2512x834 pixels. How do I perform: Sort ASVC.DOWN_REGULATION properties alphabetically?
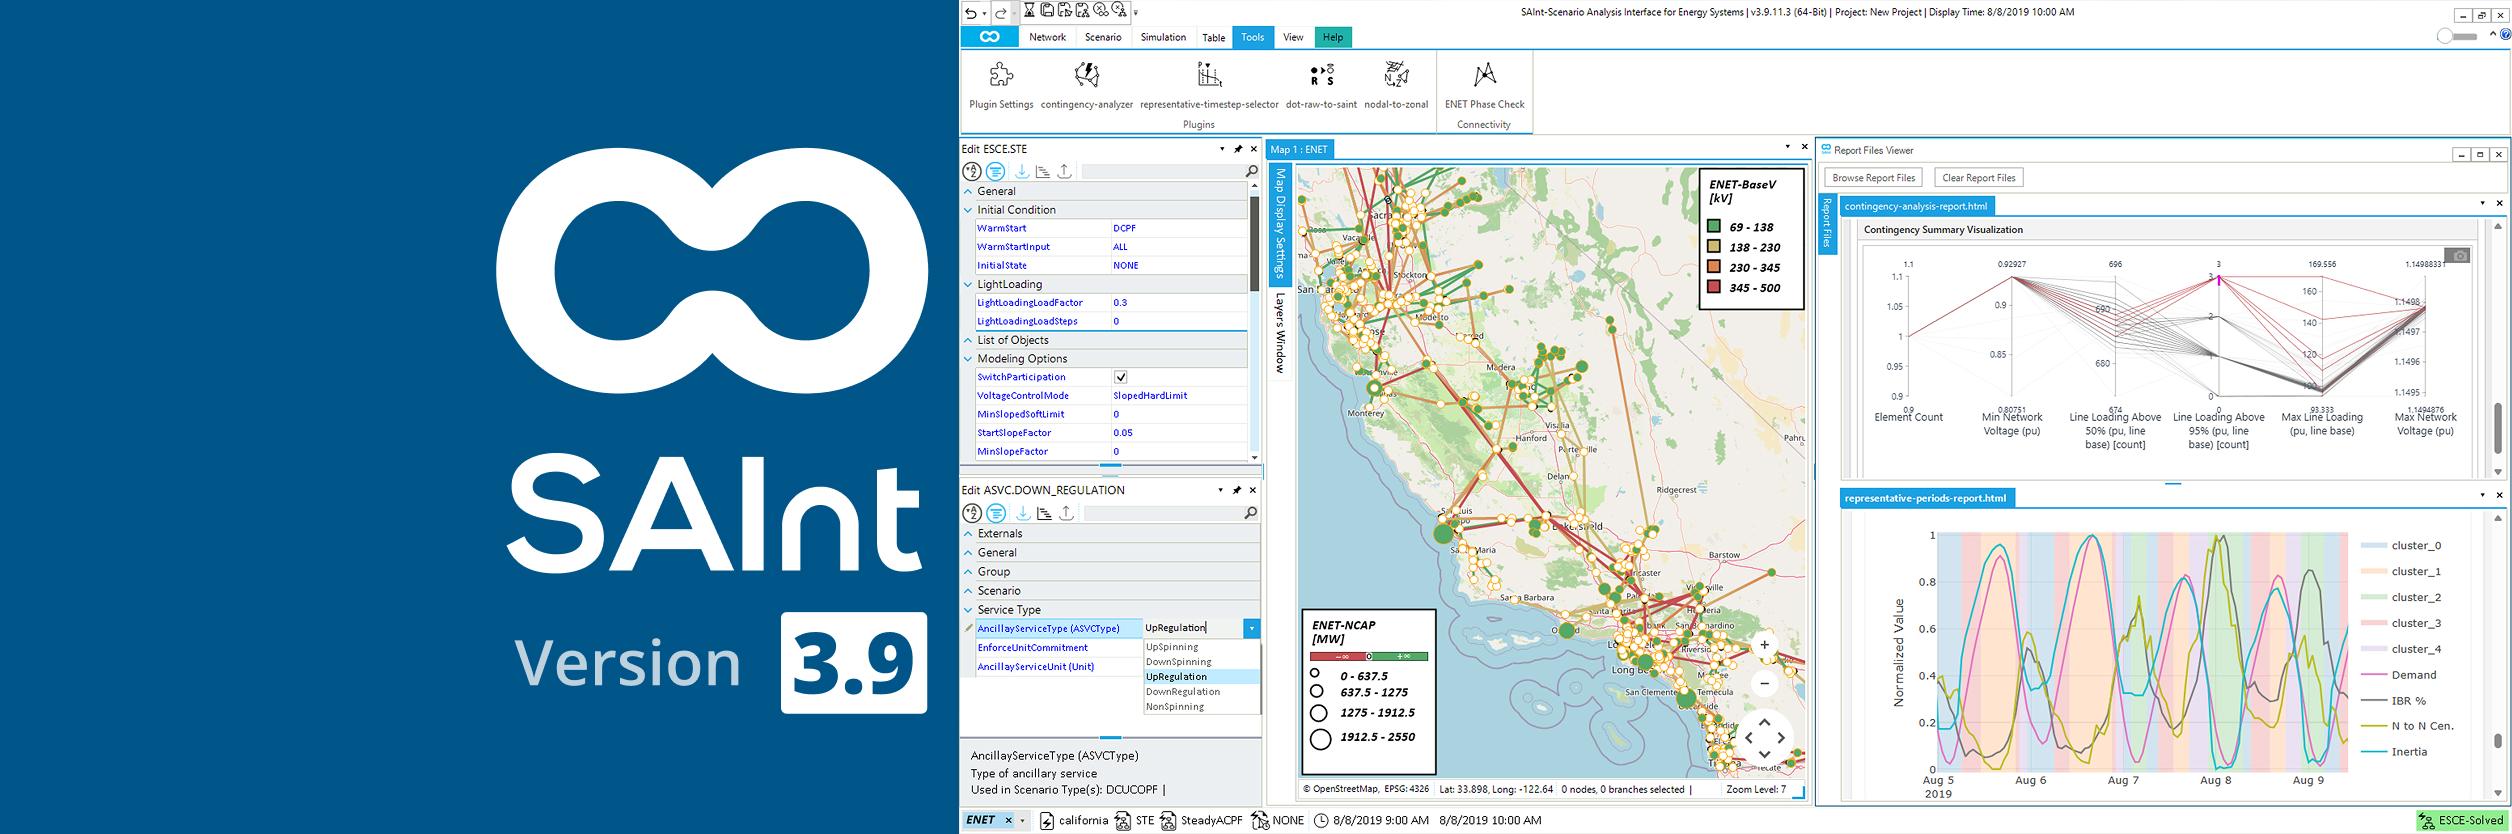click(972, 513)
